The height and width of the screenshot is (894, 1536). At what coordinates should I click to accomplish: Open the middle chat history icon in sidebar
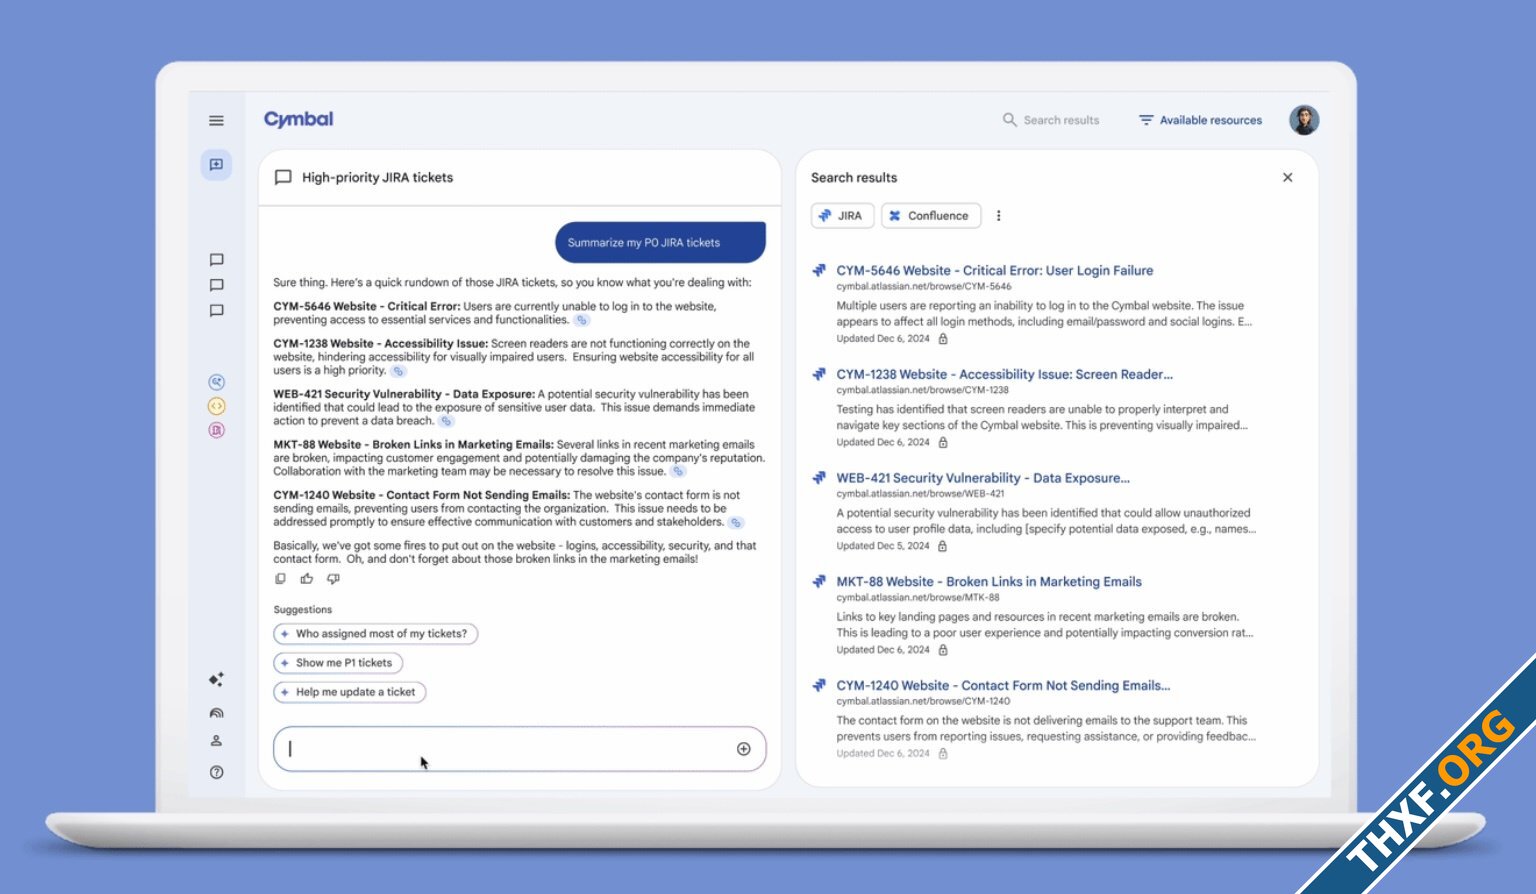[216, 285]
